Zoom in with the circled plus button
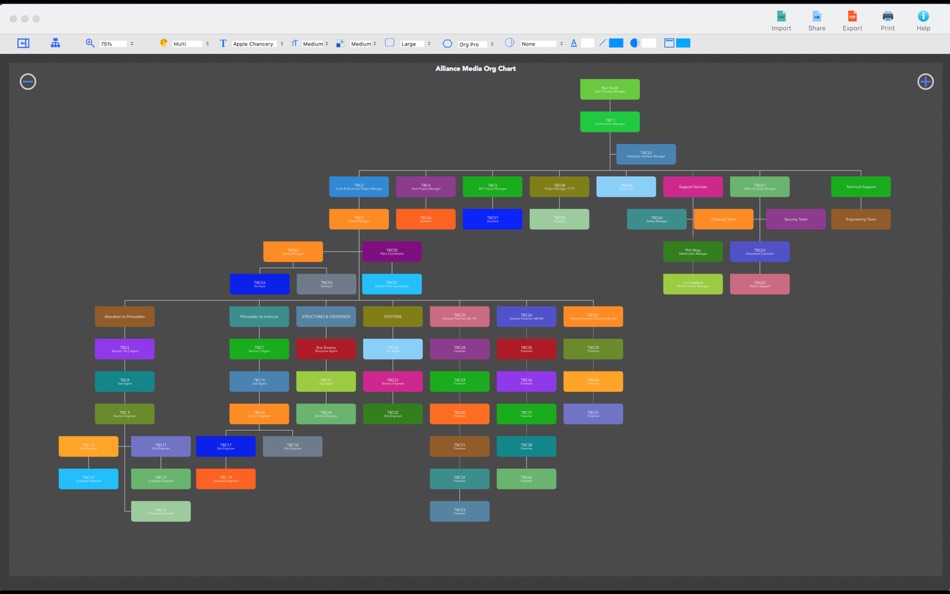The height and width of the screenshot is (594, 950). [x=925, y=81]
